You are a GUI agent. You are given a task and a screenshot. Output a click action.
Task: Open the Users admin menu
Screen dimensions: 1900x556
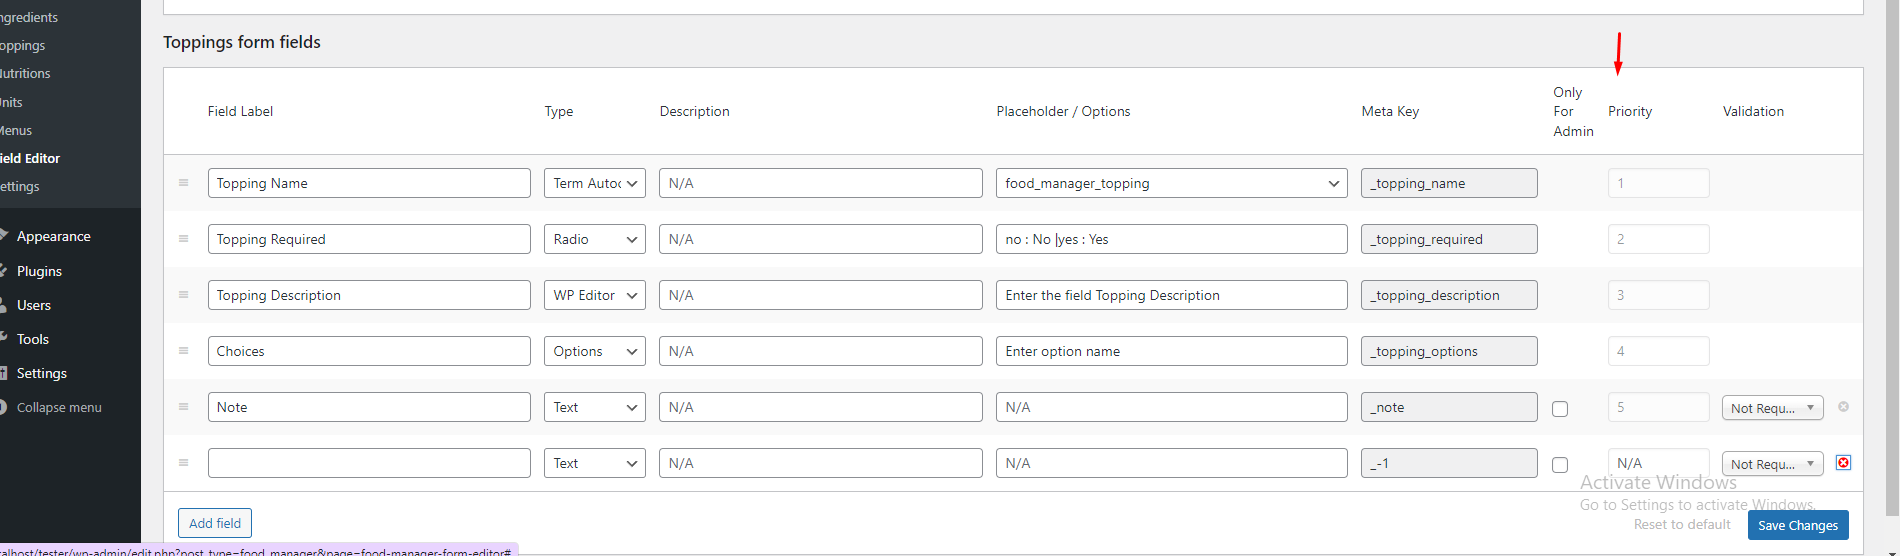click(x=34, y=305)
